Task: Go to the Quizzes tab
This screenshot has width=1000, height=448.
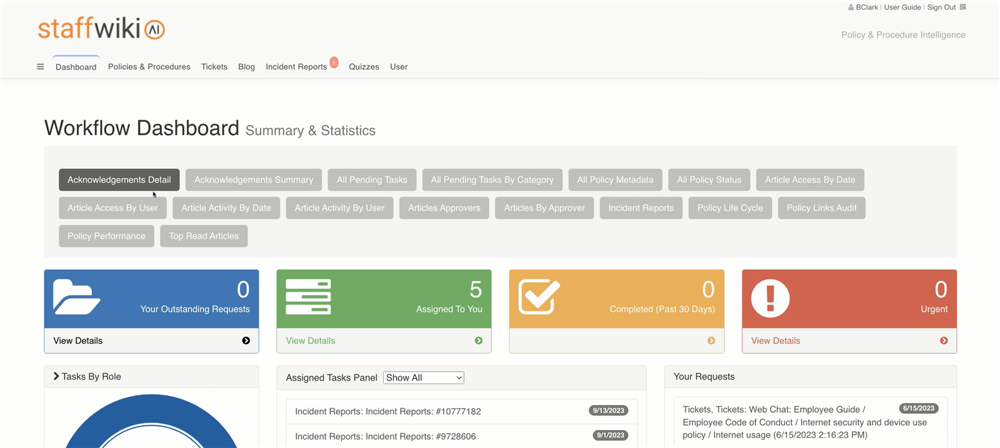Action: (x=364, y=67)
